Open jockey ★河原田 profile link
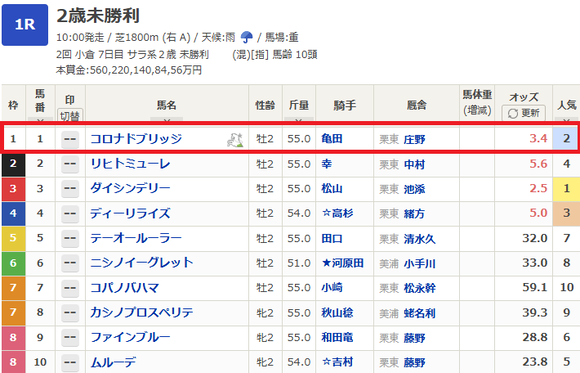Viewport: 580px width, 373px height. point(343,263)
